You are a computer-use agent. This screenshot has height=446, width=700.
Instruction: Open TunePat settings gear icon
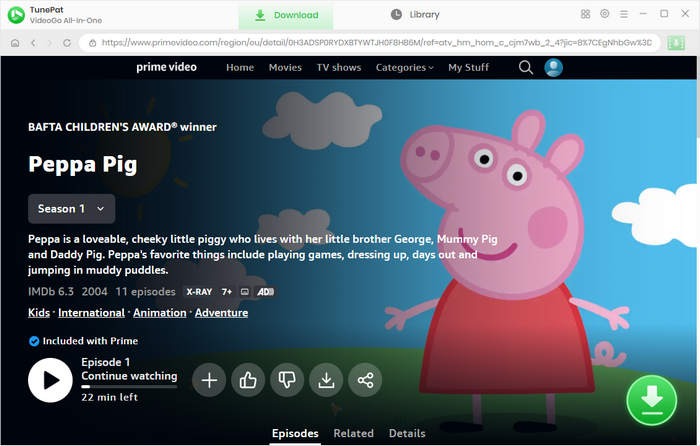pos(604,14)
